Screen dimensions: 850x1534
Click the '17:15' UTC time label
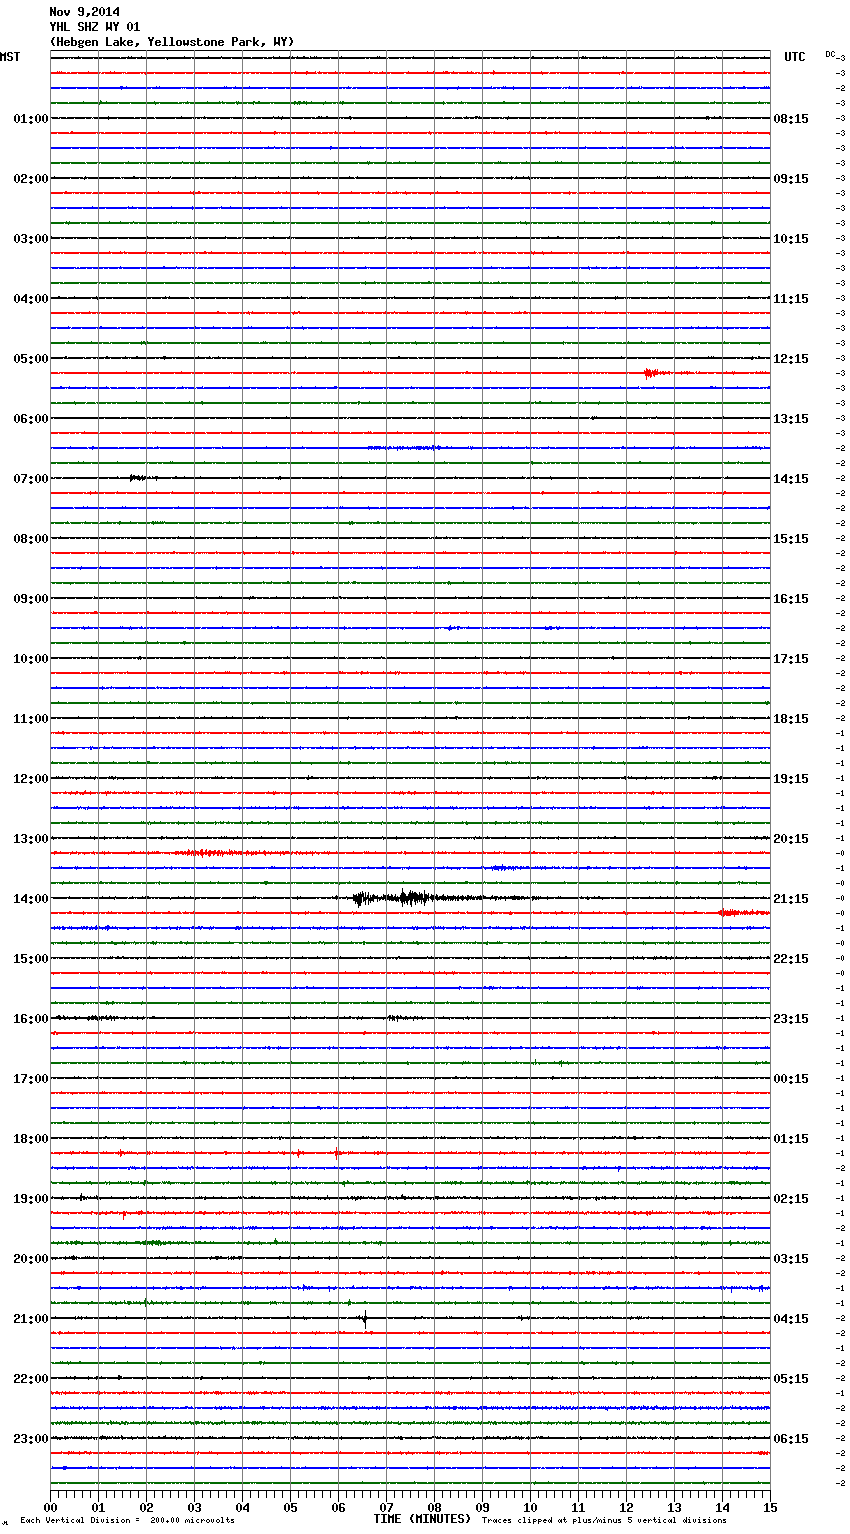tap(791, 659)
